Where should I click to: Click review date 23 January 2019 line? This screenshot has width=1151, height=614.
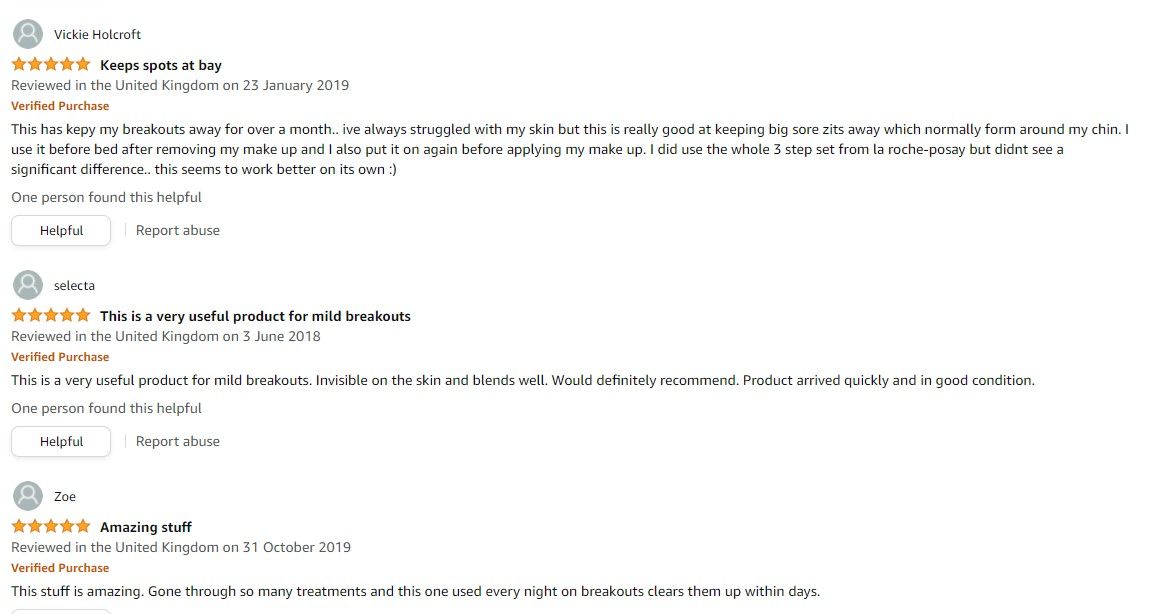click(180, 85)
